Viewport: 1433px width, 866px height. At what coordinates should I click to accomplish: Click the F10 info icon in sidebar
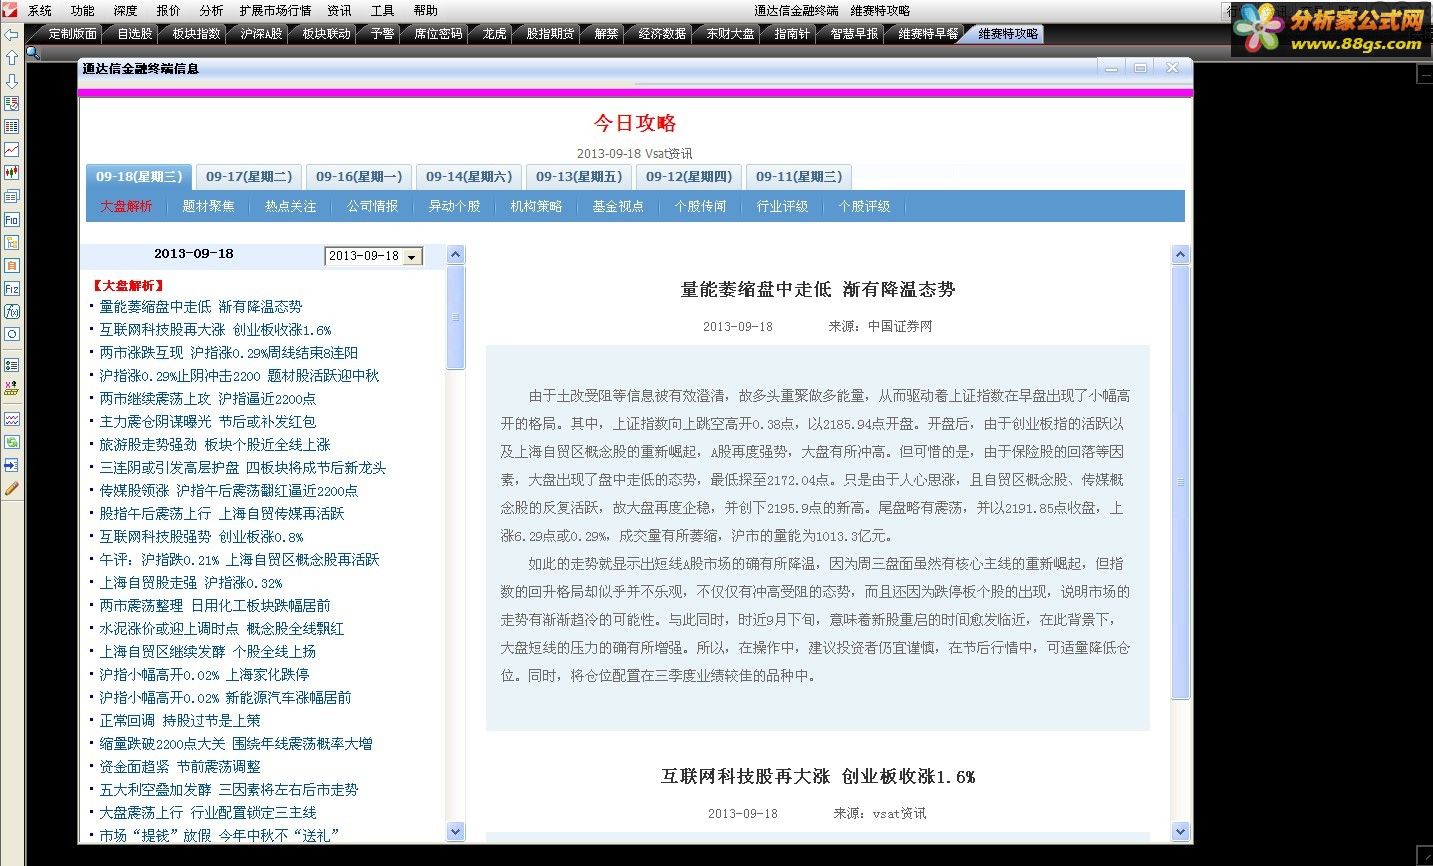click(12, 219)
